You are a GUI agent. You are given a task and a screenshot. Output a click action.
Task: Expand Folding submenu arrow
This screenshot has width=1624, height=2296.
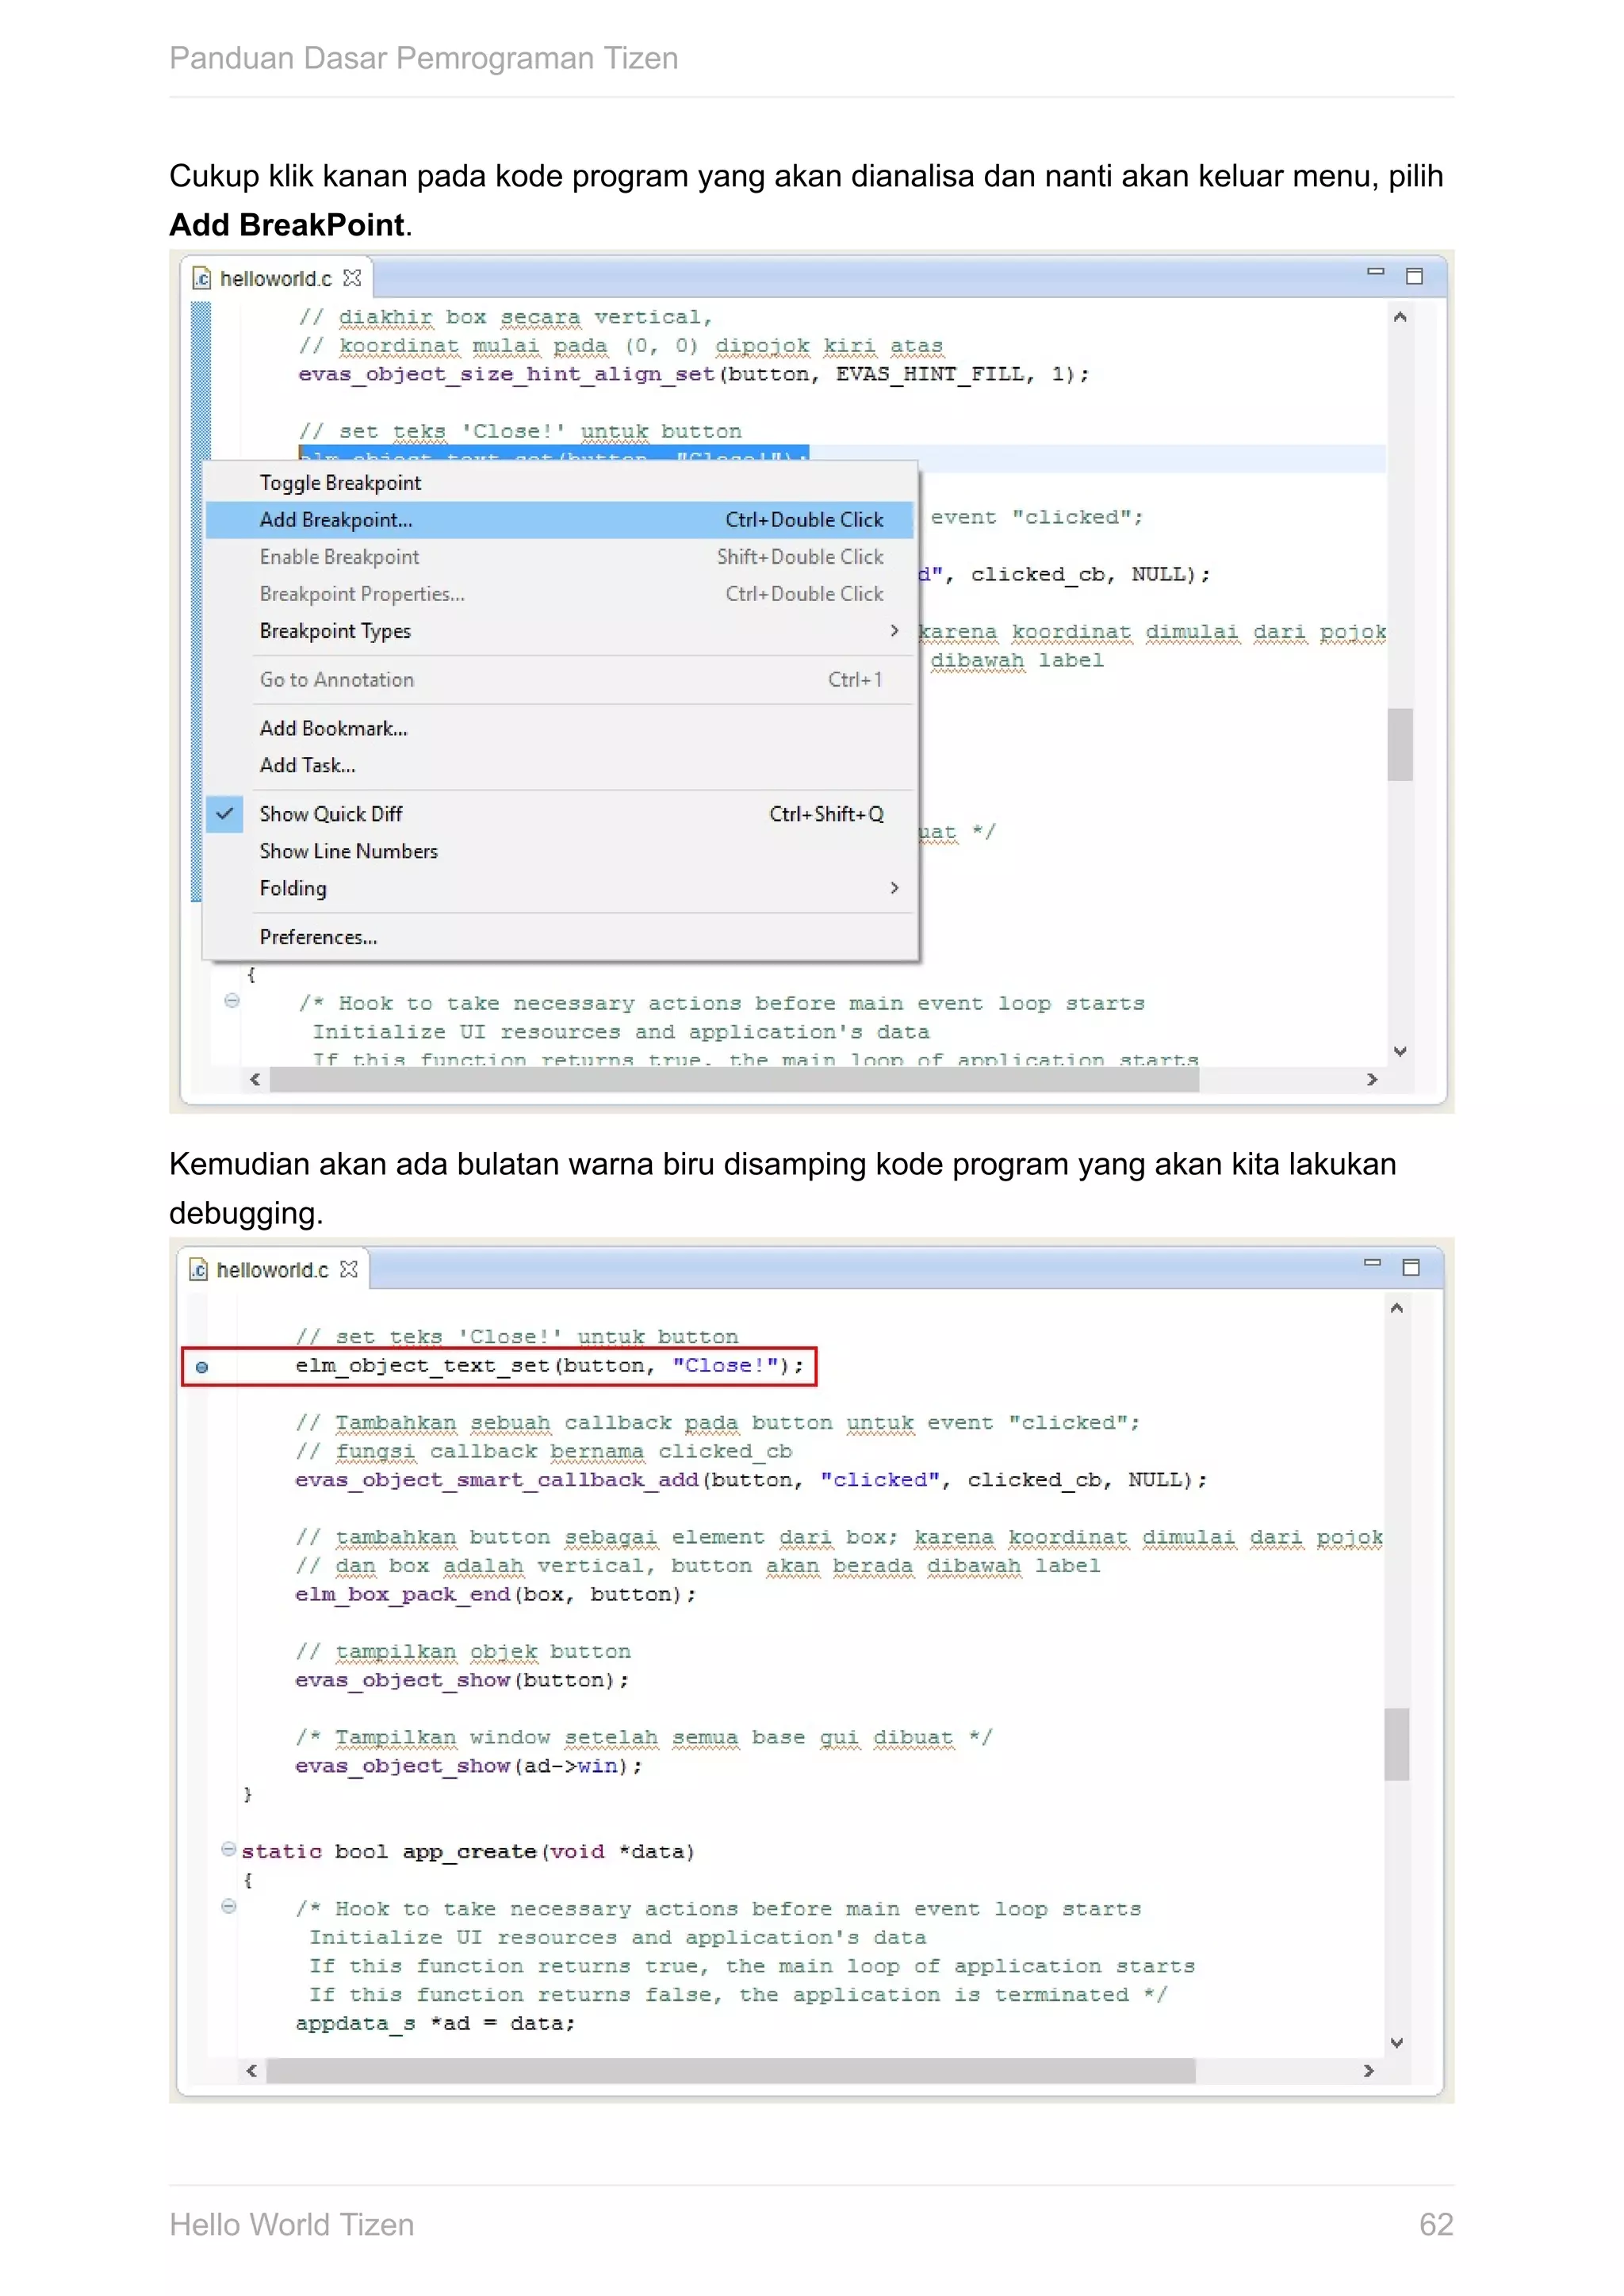click(x=894, y=888)
